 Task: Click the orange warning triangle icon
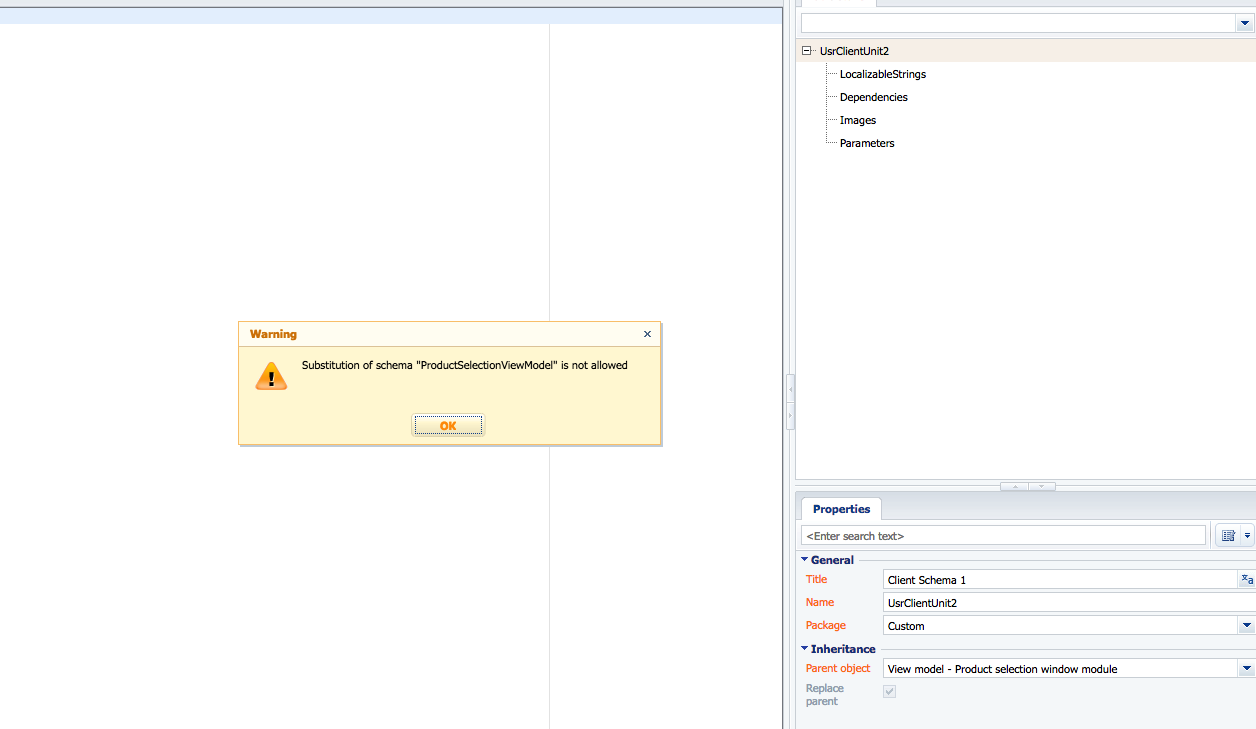tap(271, 376)
